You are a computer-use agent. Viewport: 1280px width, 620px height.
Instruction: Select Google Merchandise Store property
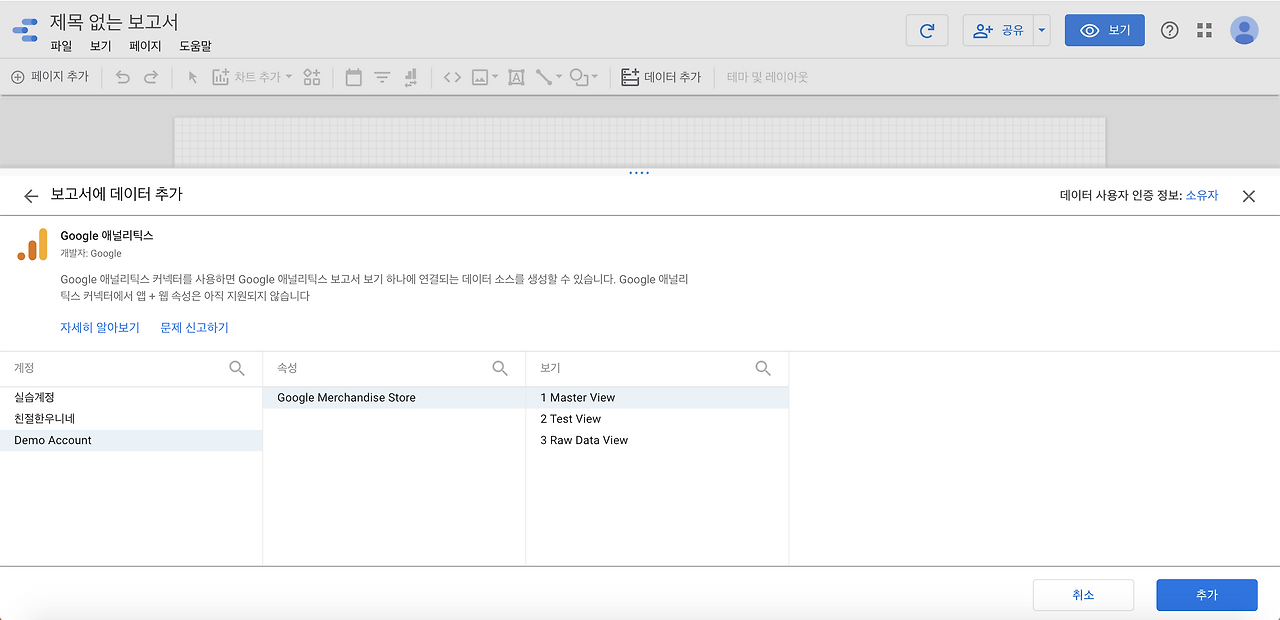(x=394, y=398)
